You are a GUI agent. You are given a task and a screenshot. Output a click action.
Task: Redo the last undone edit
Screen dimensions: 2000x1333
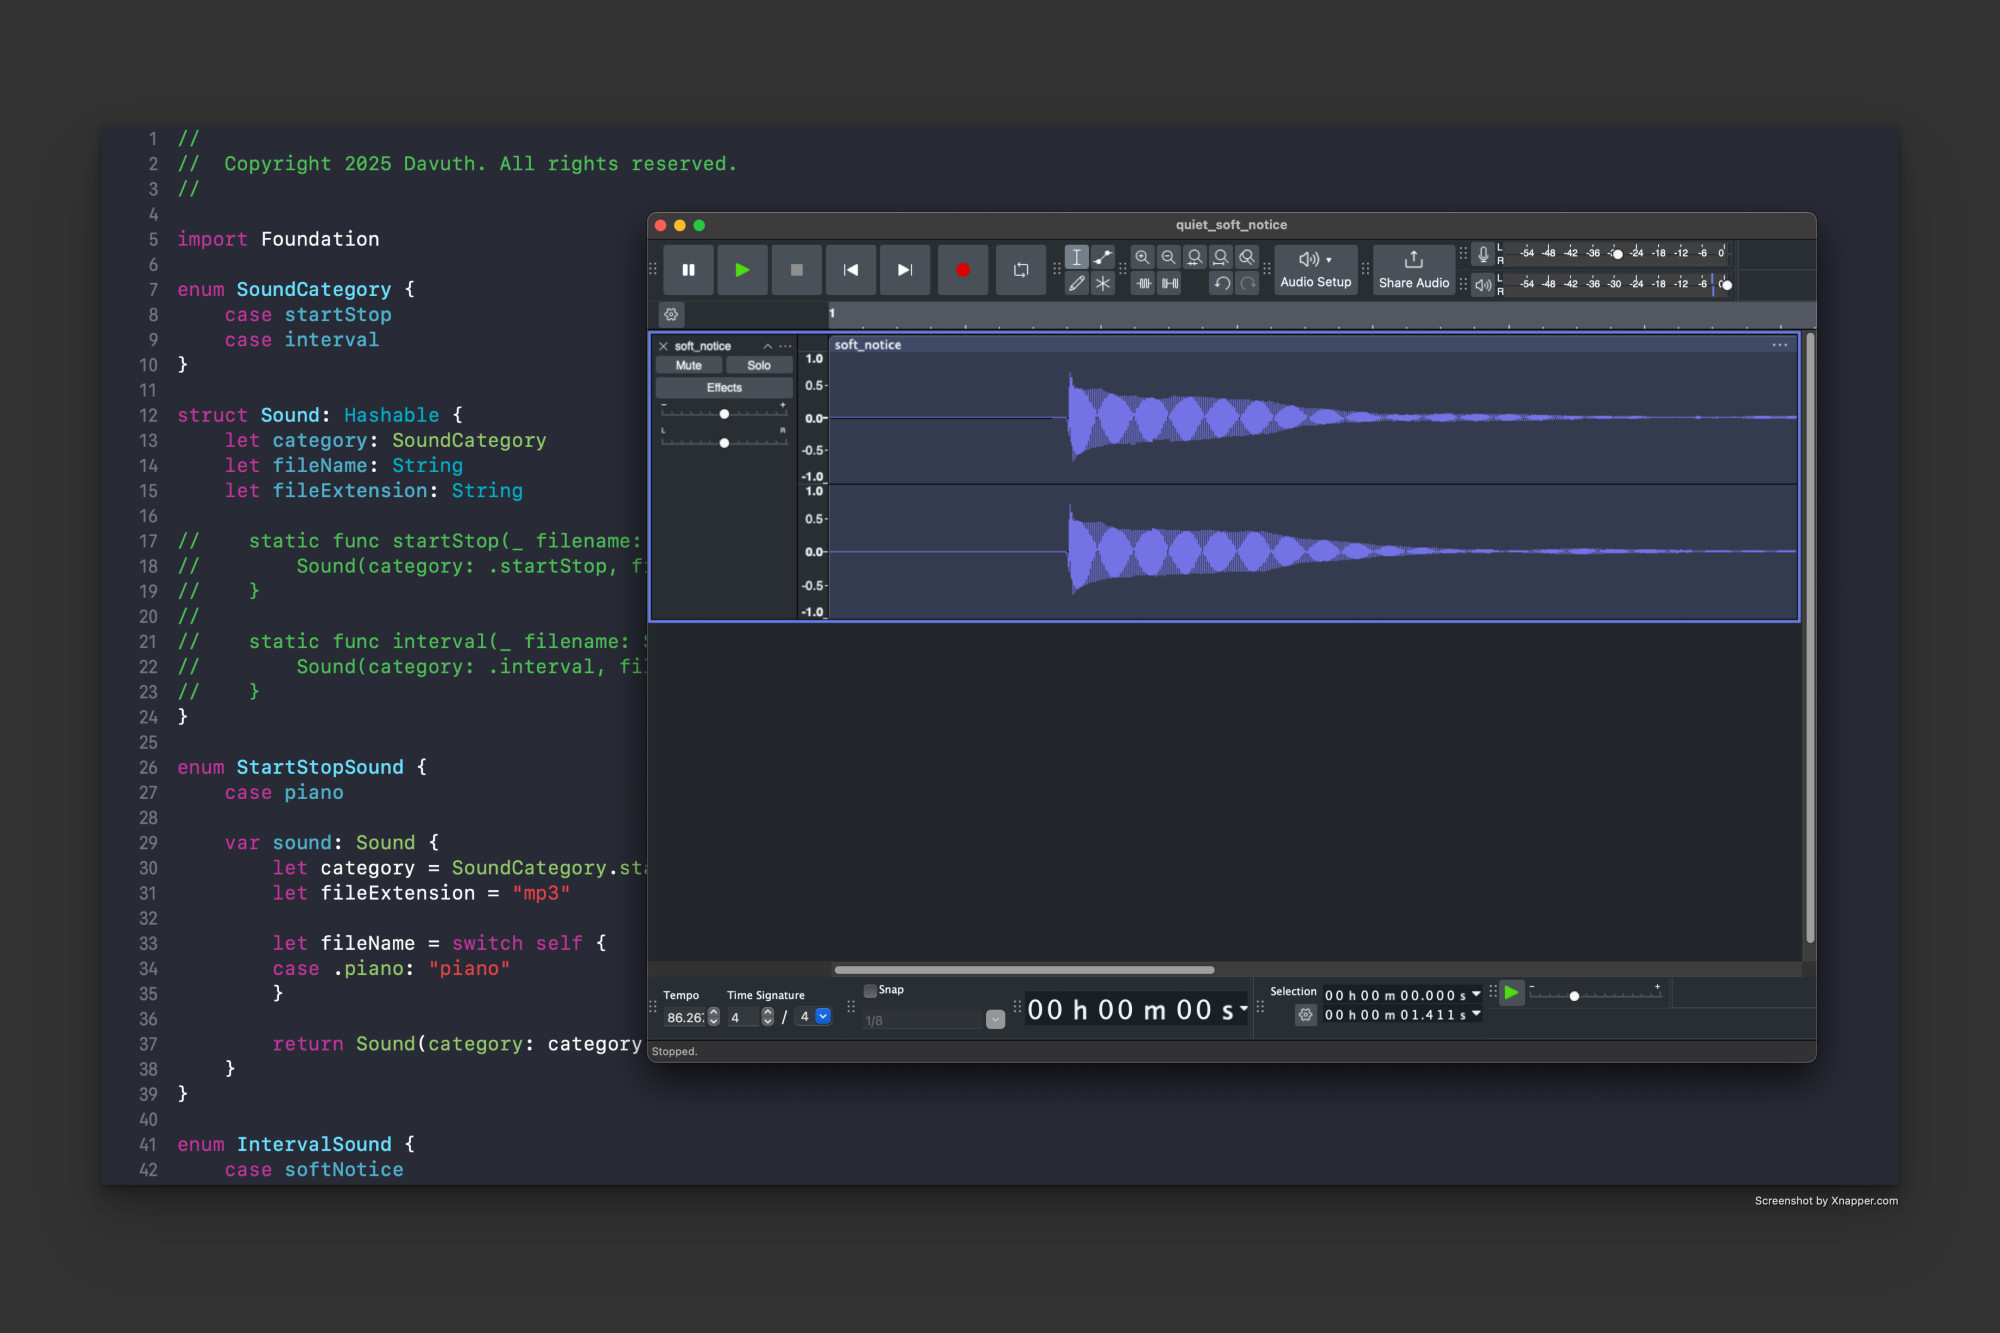1247,283
